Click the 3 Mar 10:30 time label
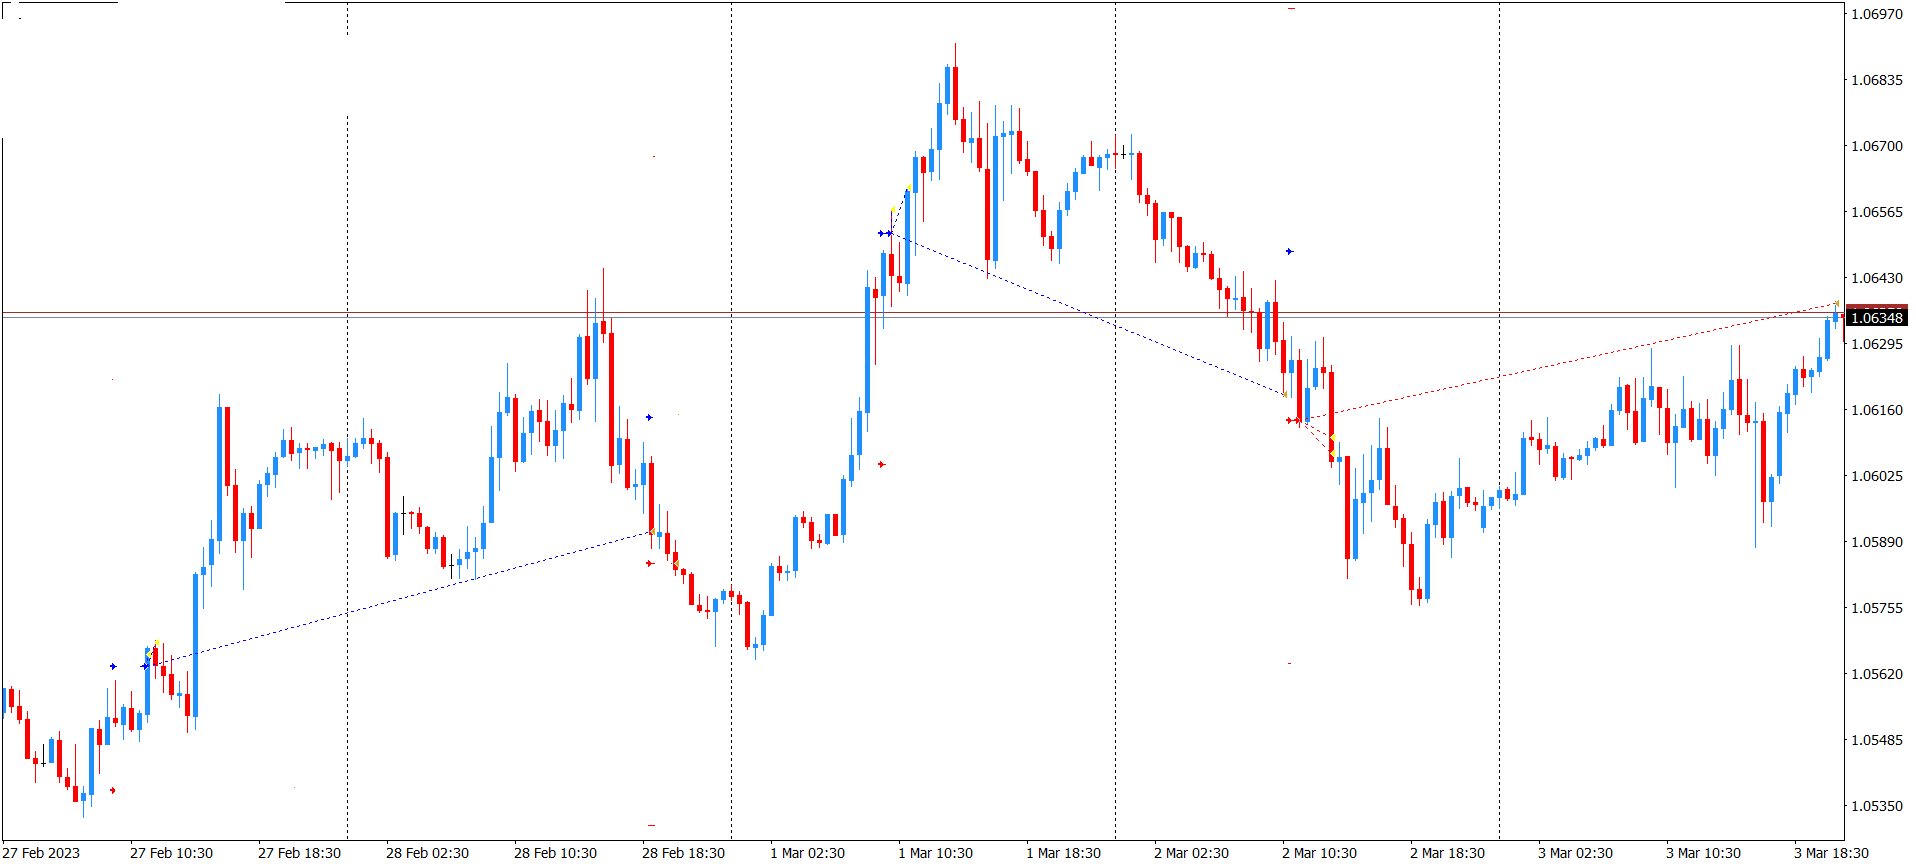This screenshot has width=1916, height=867. click(1703, 853)
